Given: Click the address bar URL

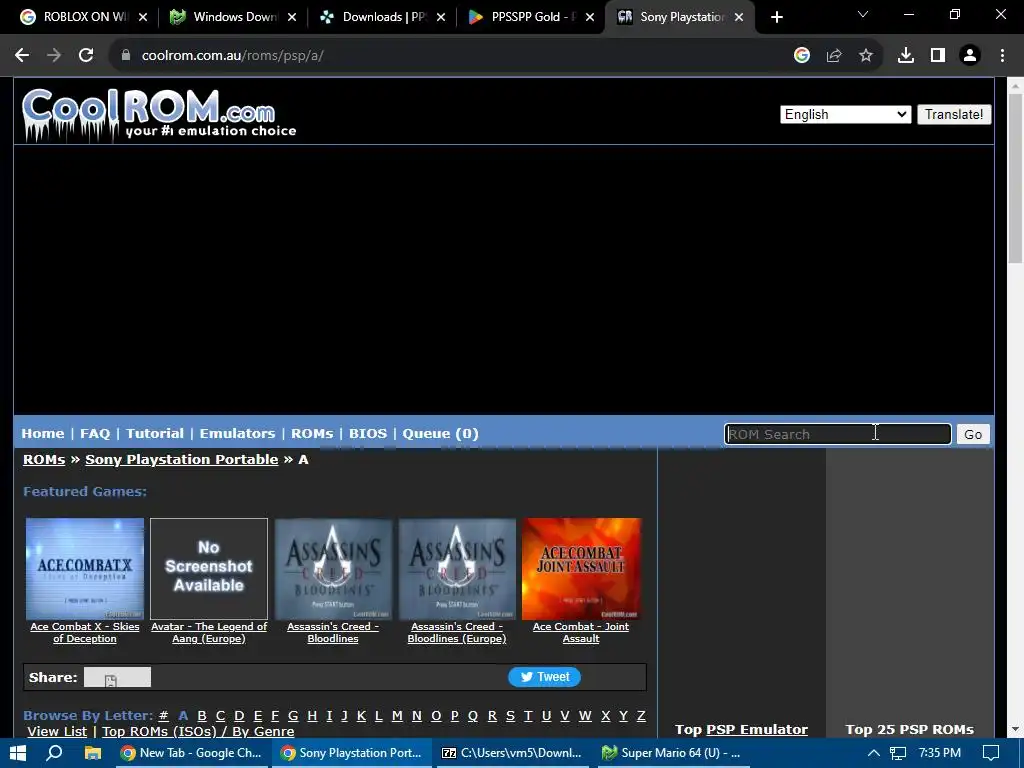Looking at the screenshot, I should click(x=232, y=56).
